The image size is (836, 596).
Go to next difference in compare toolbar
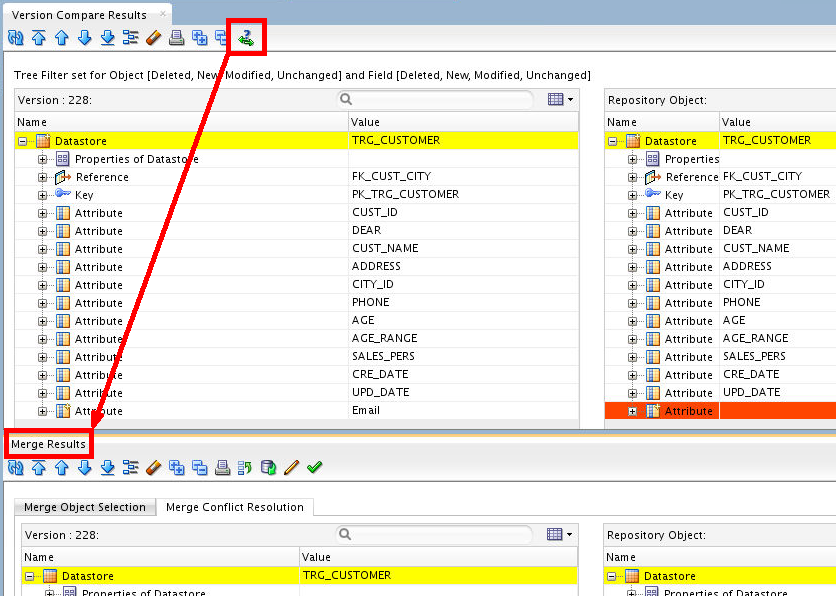[x=84, y=38]
